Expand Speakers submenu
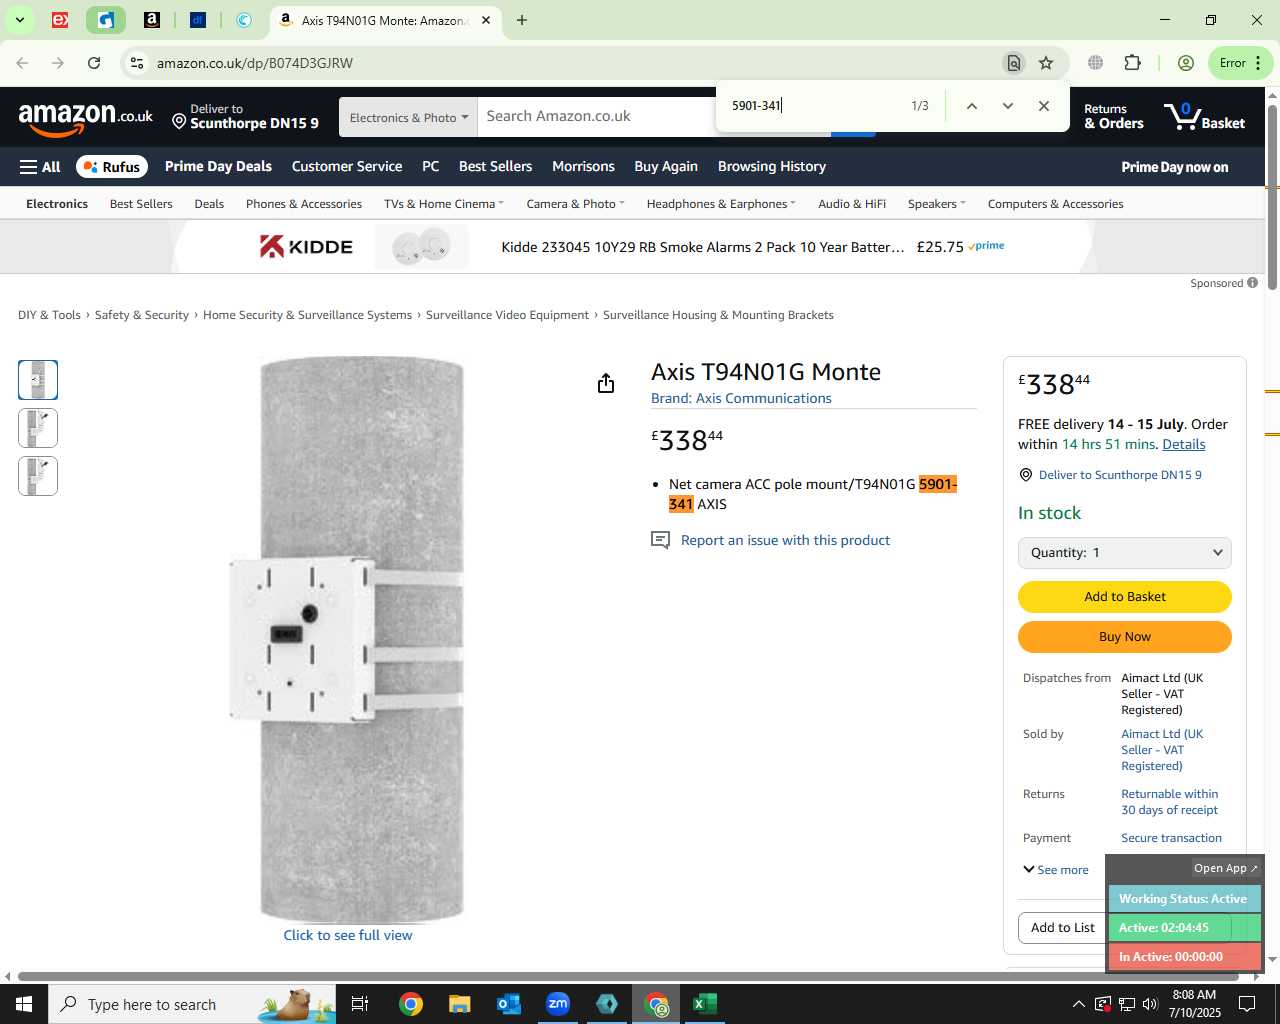The height and width of the screenshot is (1024, 1280). click(x=937, y=204)
